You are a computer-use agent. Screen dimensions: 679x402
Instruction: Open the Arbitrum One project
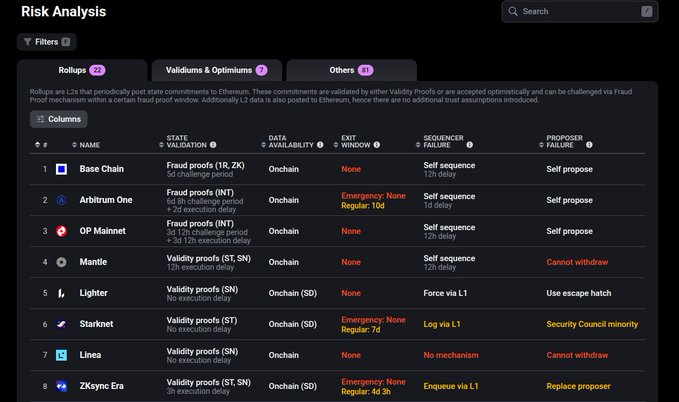(106, 200)
